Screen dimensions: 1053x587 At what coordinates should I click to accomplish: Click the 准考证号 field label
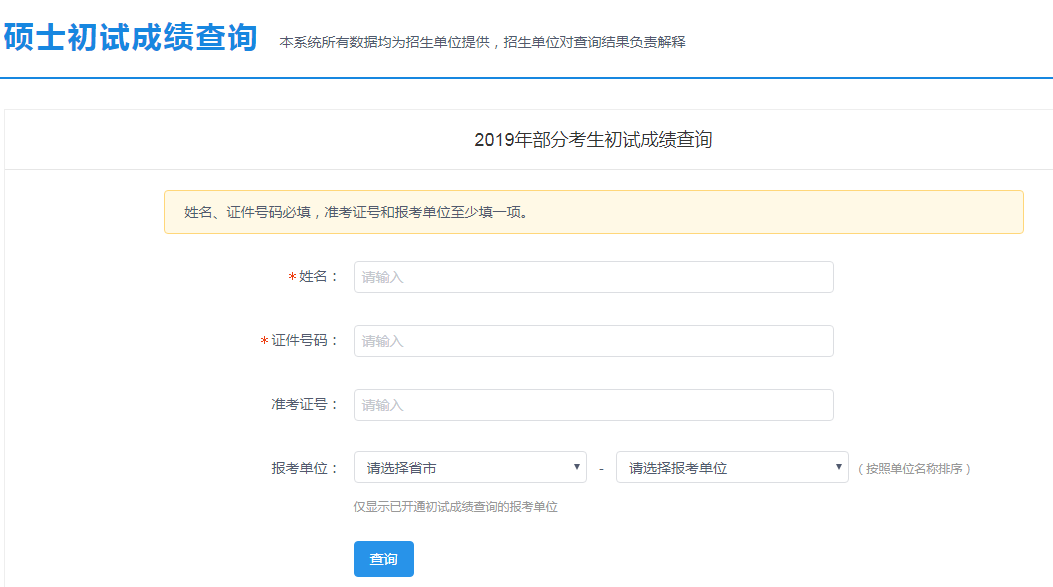[x=305, y=405]
